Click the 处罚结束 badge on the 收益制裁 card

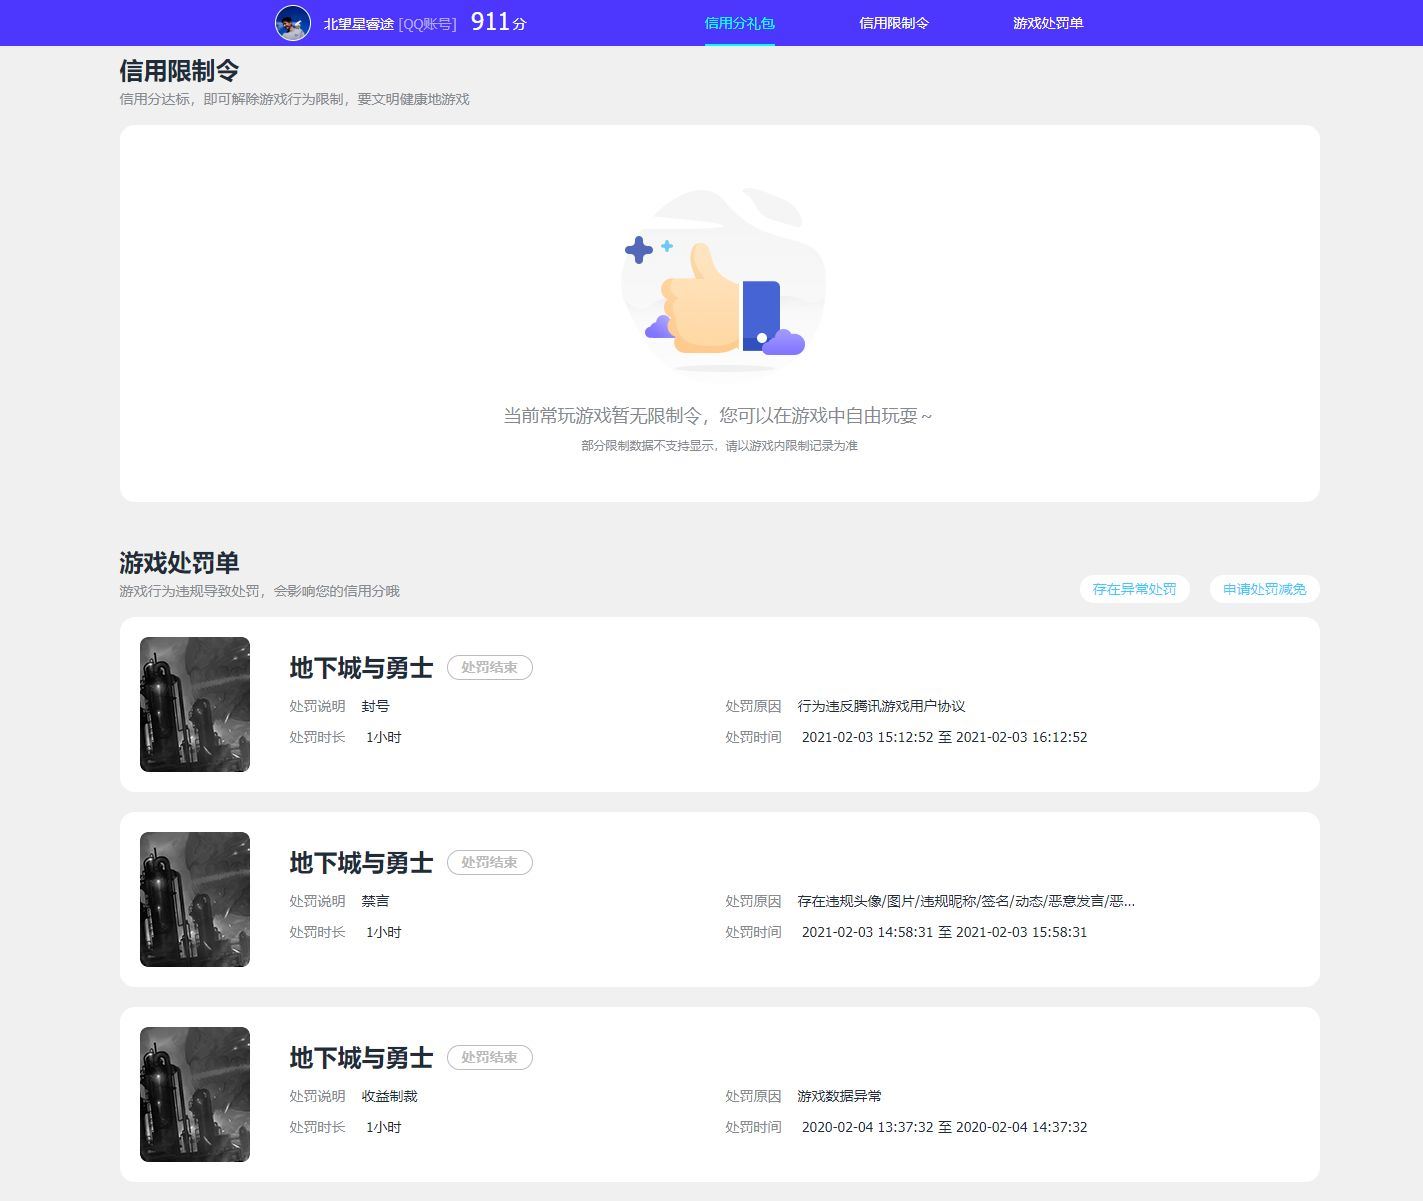490,1057
